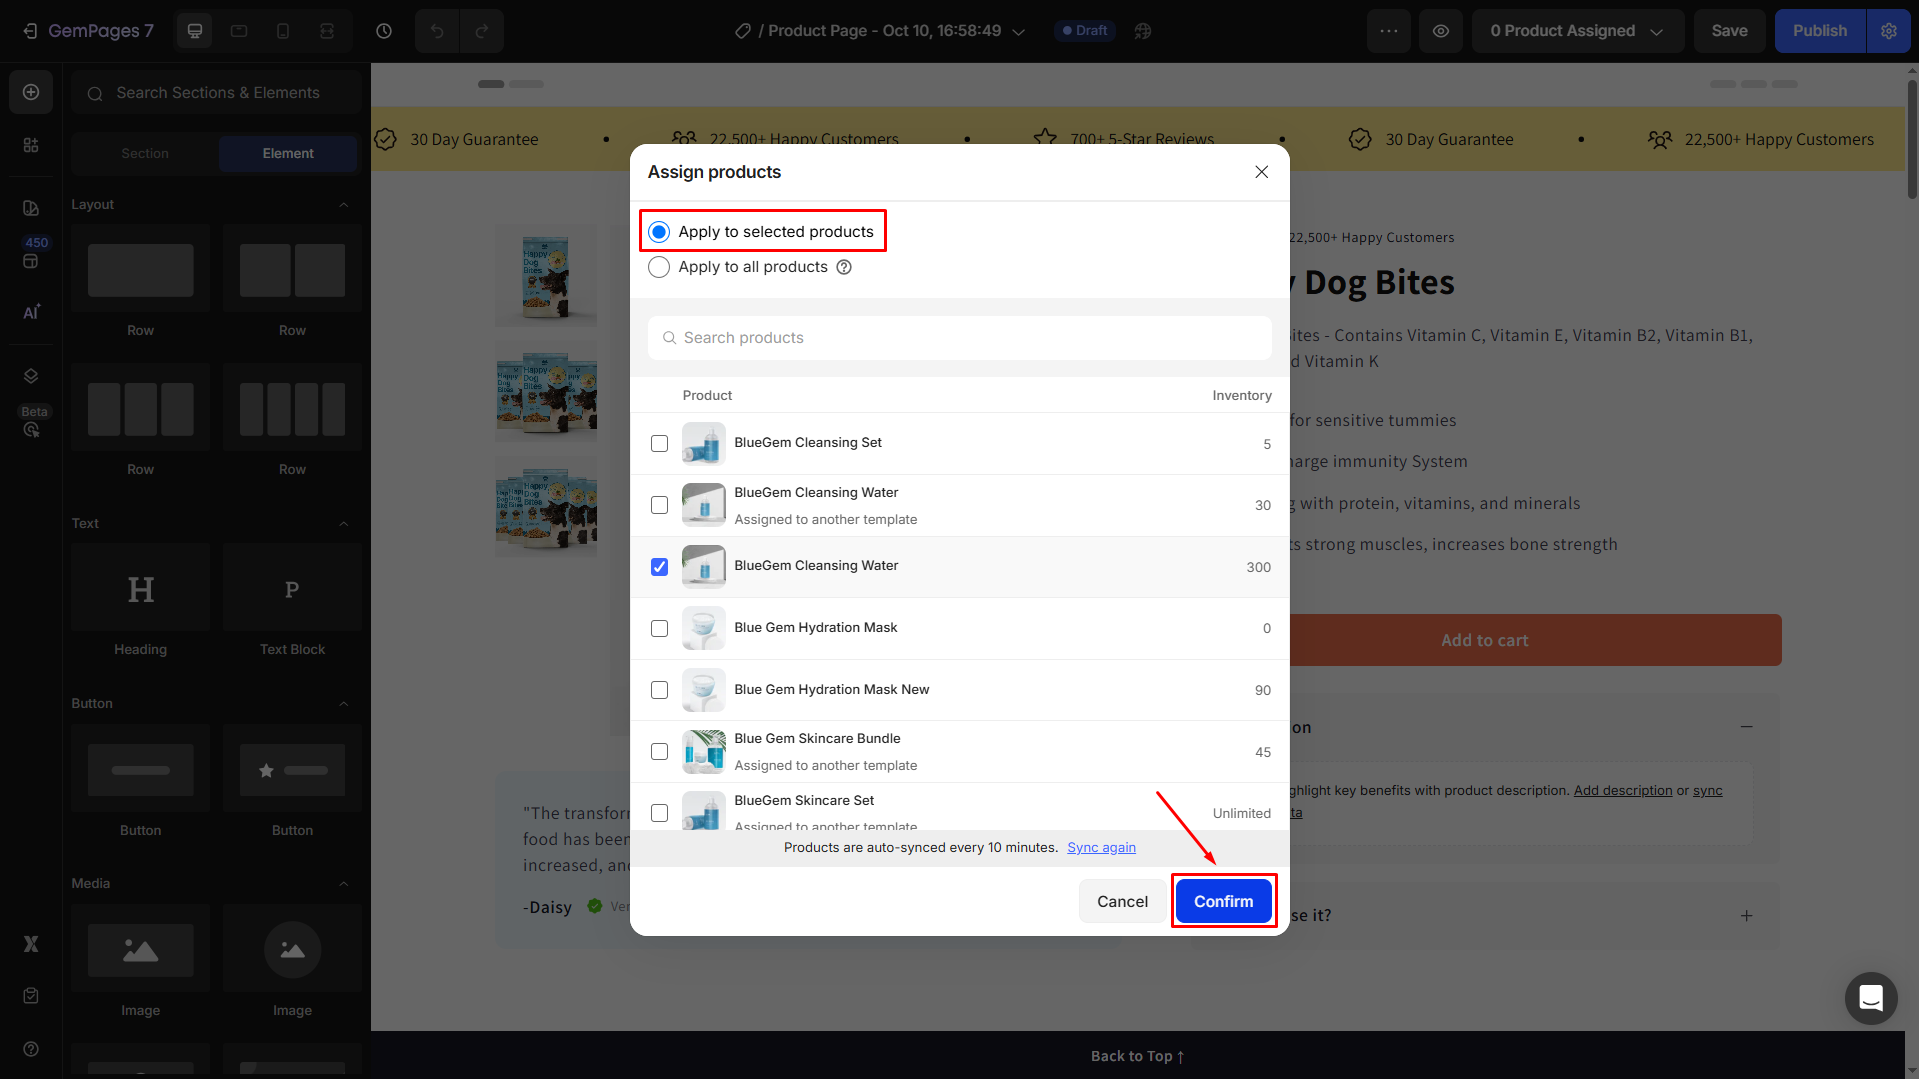1919x1079 pixels.
Task: Switch to the Element tab
Action: 288,153
